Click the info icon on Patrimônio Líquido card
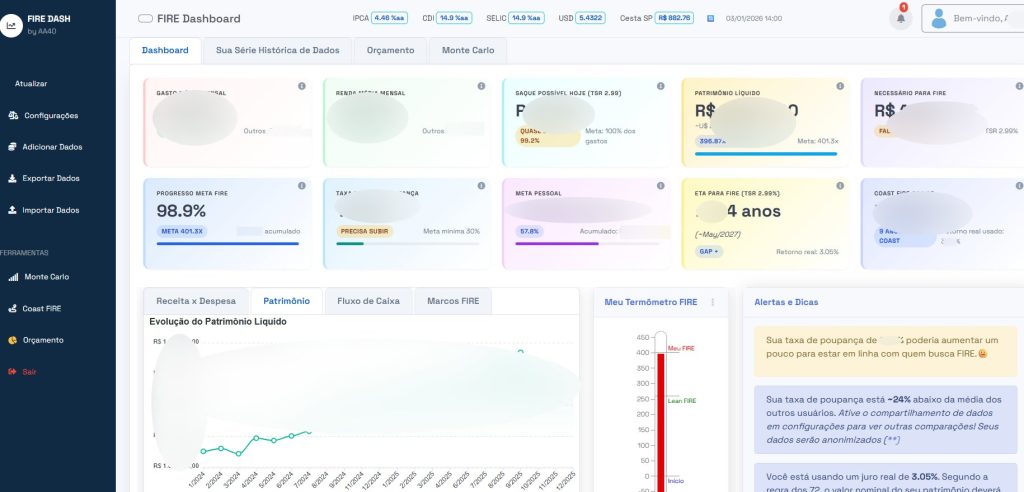This screenshot has height=492, width=1024. tap(837, 86)
